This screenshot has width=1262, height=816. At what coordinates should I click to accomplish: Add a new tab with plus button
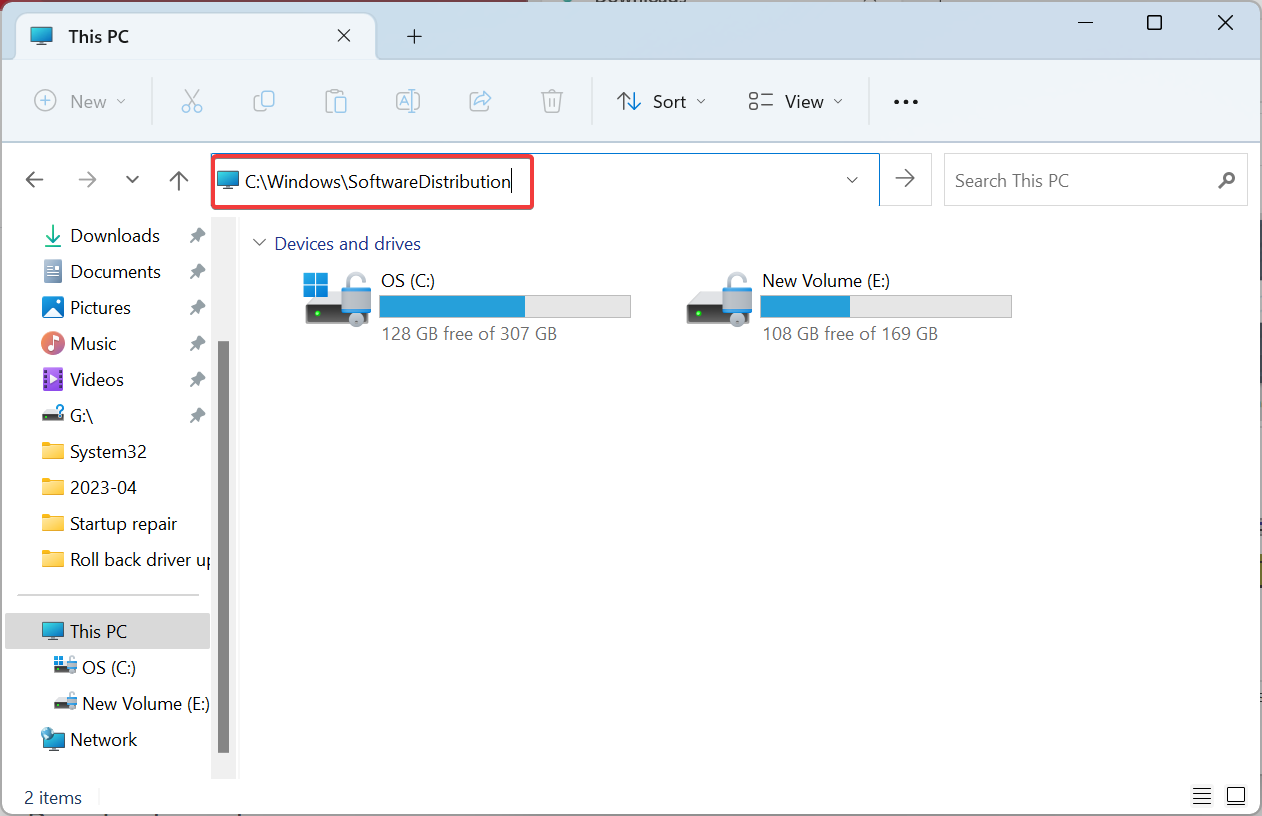point(414,37)
